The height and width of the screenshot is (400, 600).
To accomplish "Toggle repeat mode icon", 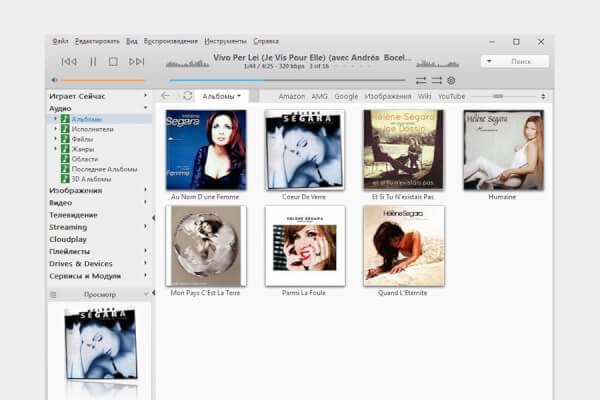I will (421, 80).
